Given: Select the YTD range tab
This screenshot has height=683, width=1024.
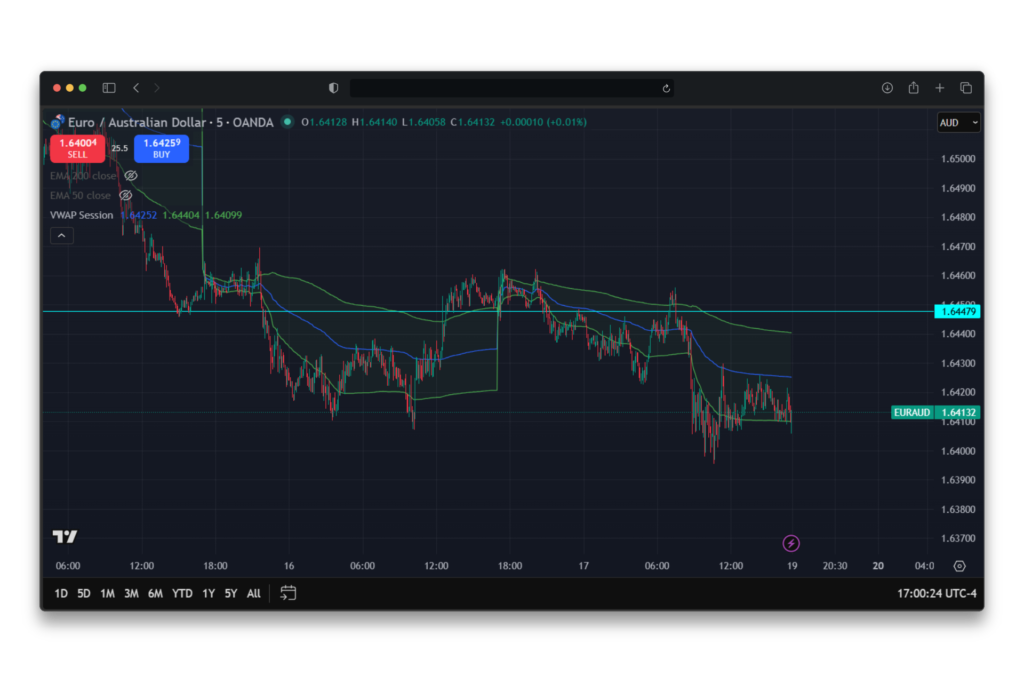Looking at the screenshot, I should click(x=181, y=593).
